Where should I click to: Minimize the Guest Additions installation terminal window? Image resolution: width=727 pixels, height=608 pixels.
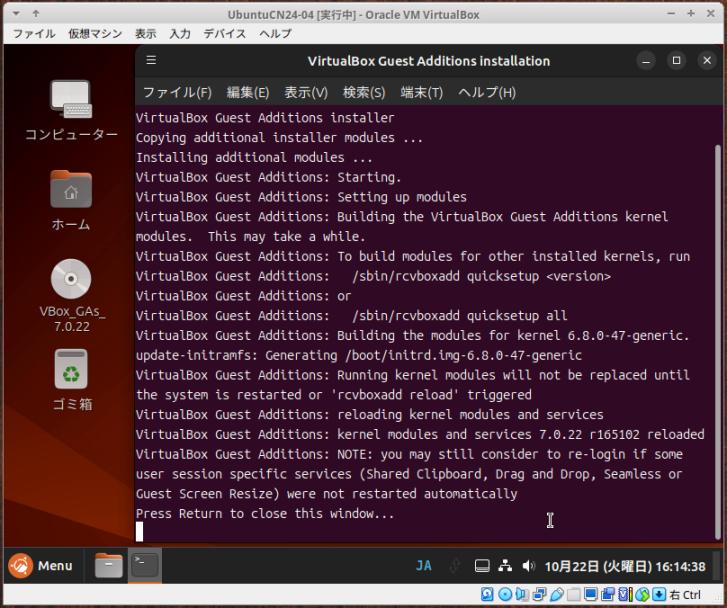646,61
